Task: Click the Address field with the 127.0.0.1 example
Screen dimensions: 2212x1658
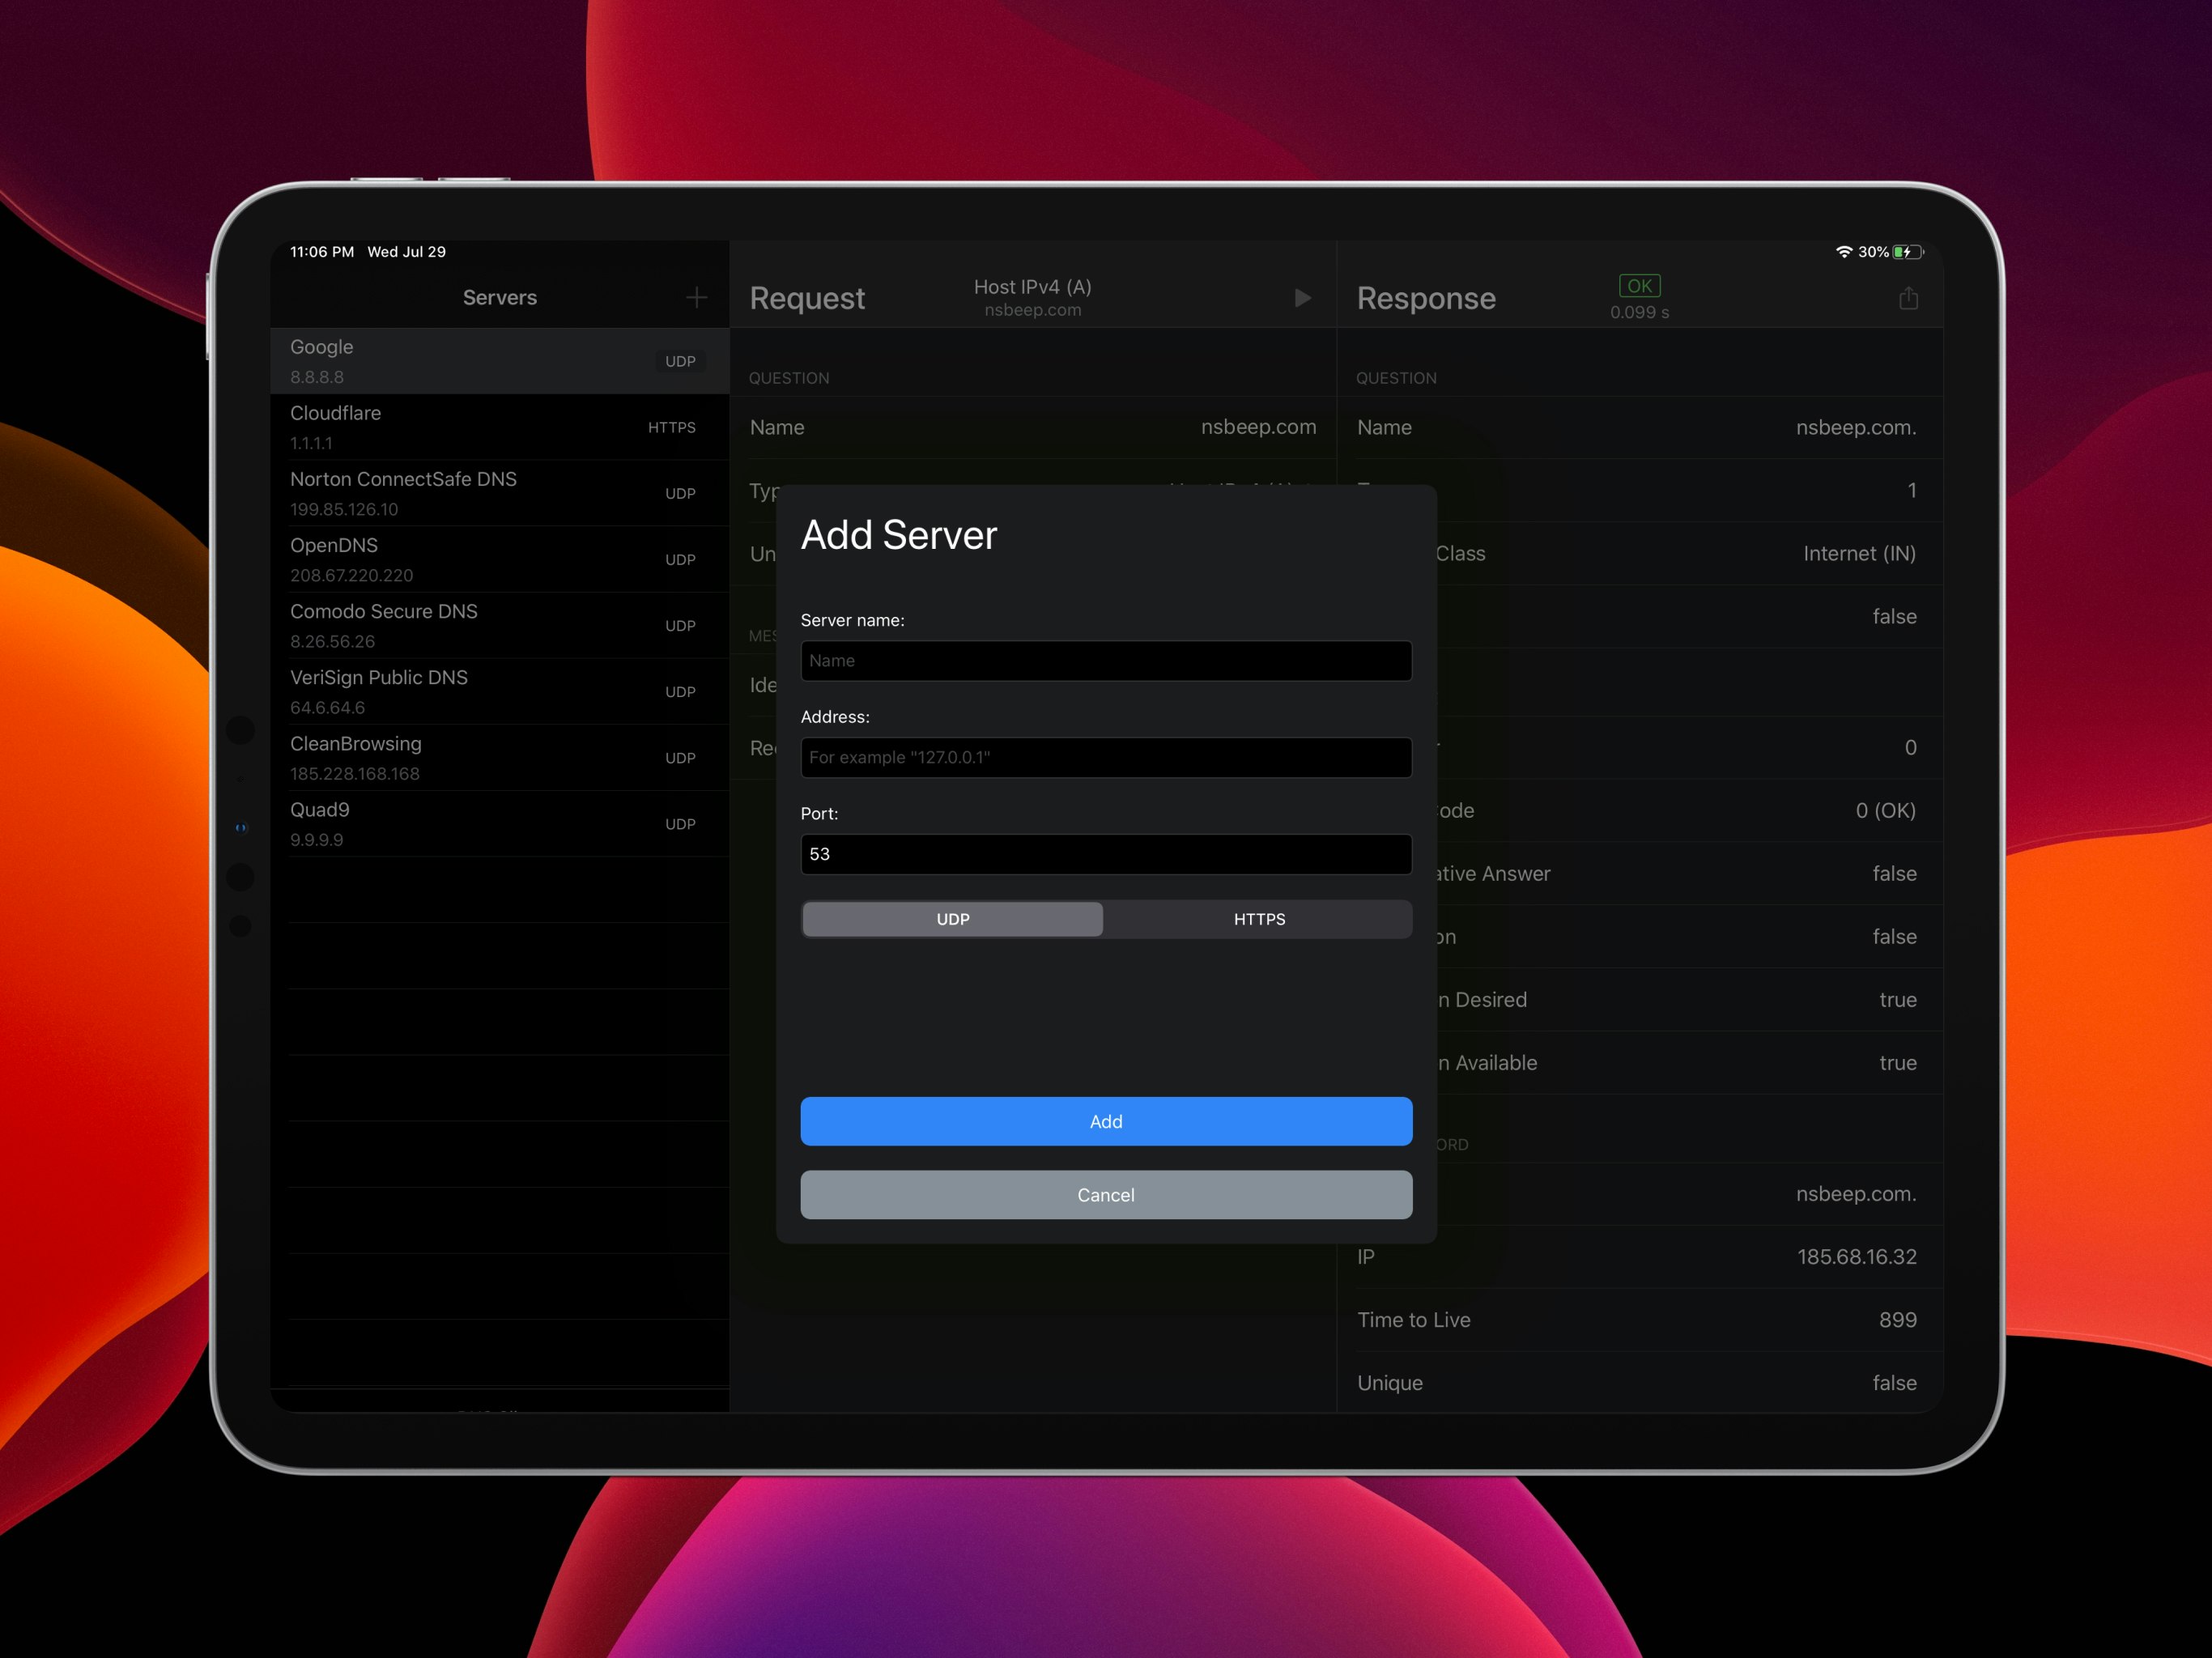Action: tap(1105, 757)
